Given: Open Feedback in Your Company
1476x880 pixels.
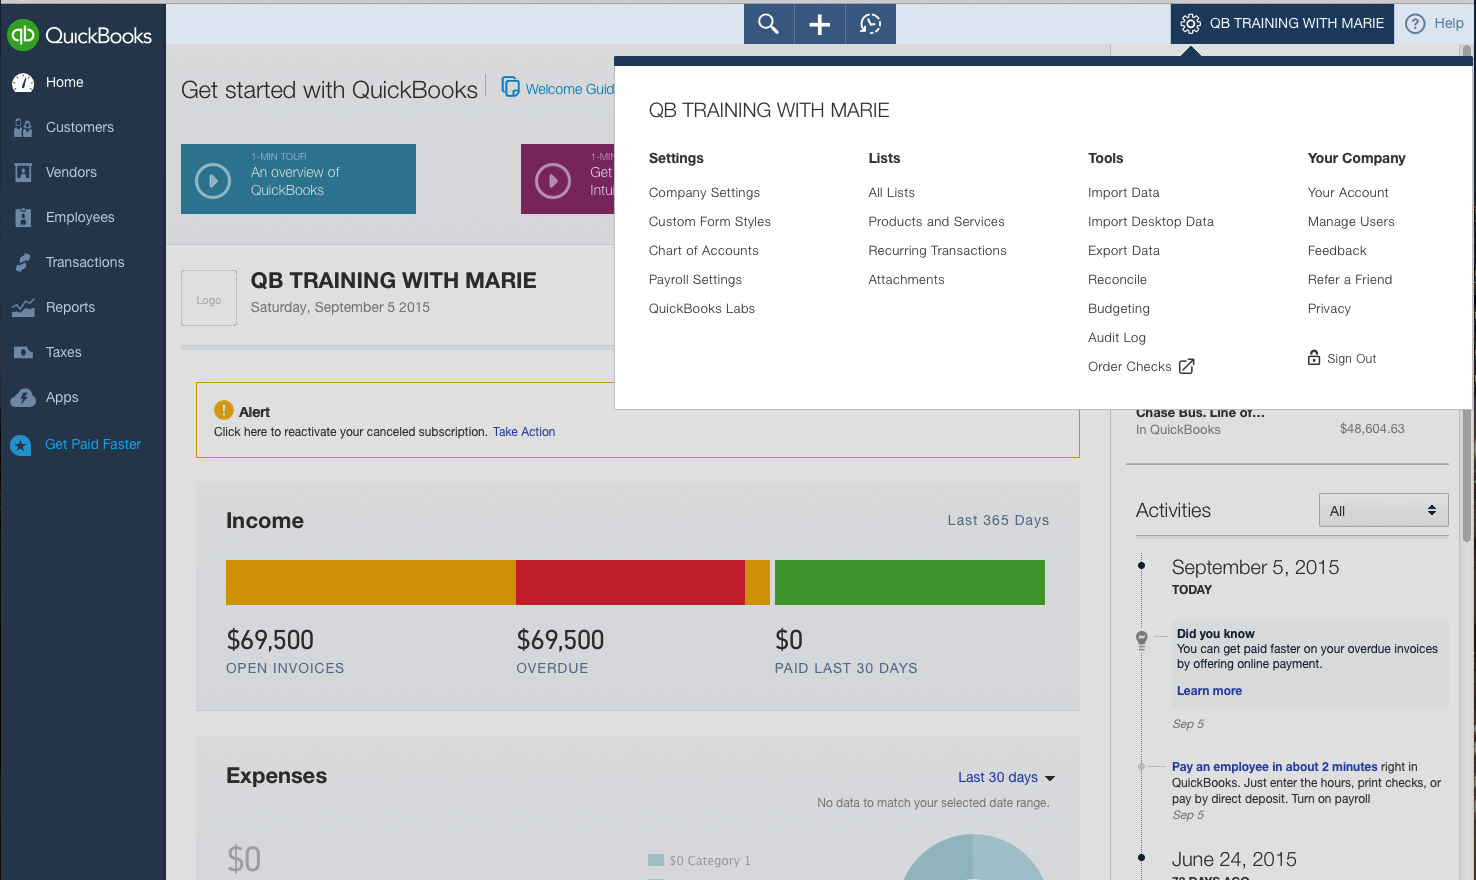Looking at the screenshot, I should click(x=1337, y=251).
